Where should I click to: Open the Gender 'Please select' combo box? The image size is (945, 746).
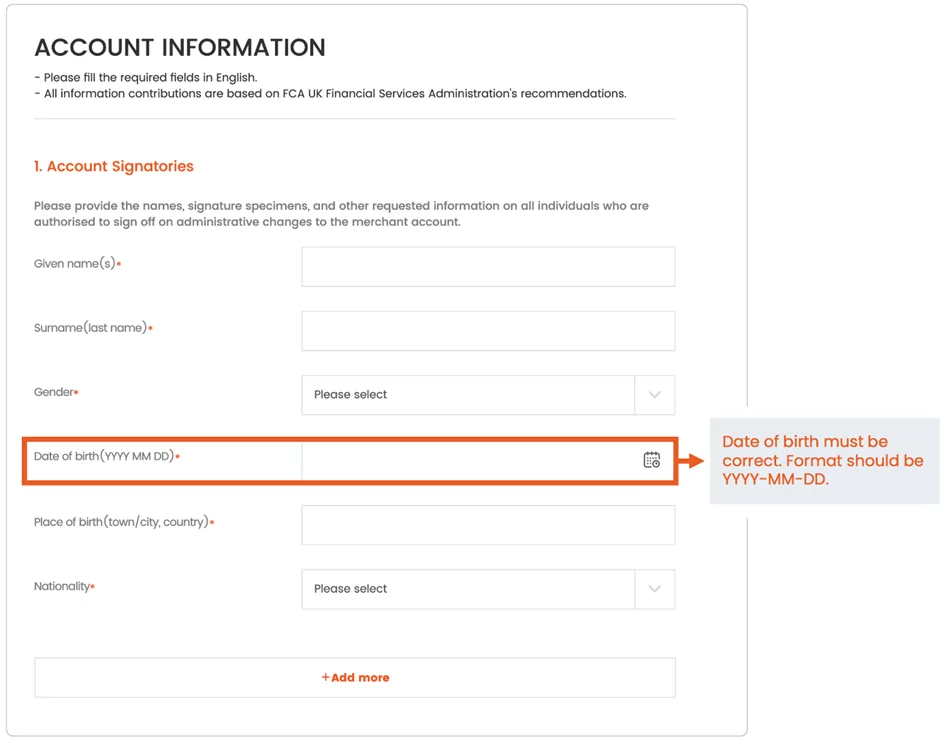[488, 395]
